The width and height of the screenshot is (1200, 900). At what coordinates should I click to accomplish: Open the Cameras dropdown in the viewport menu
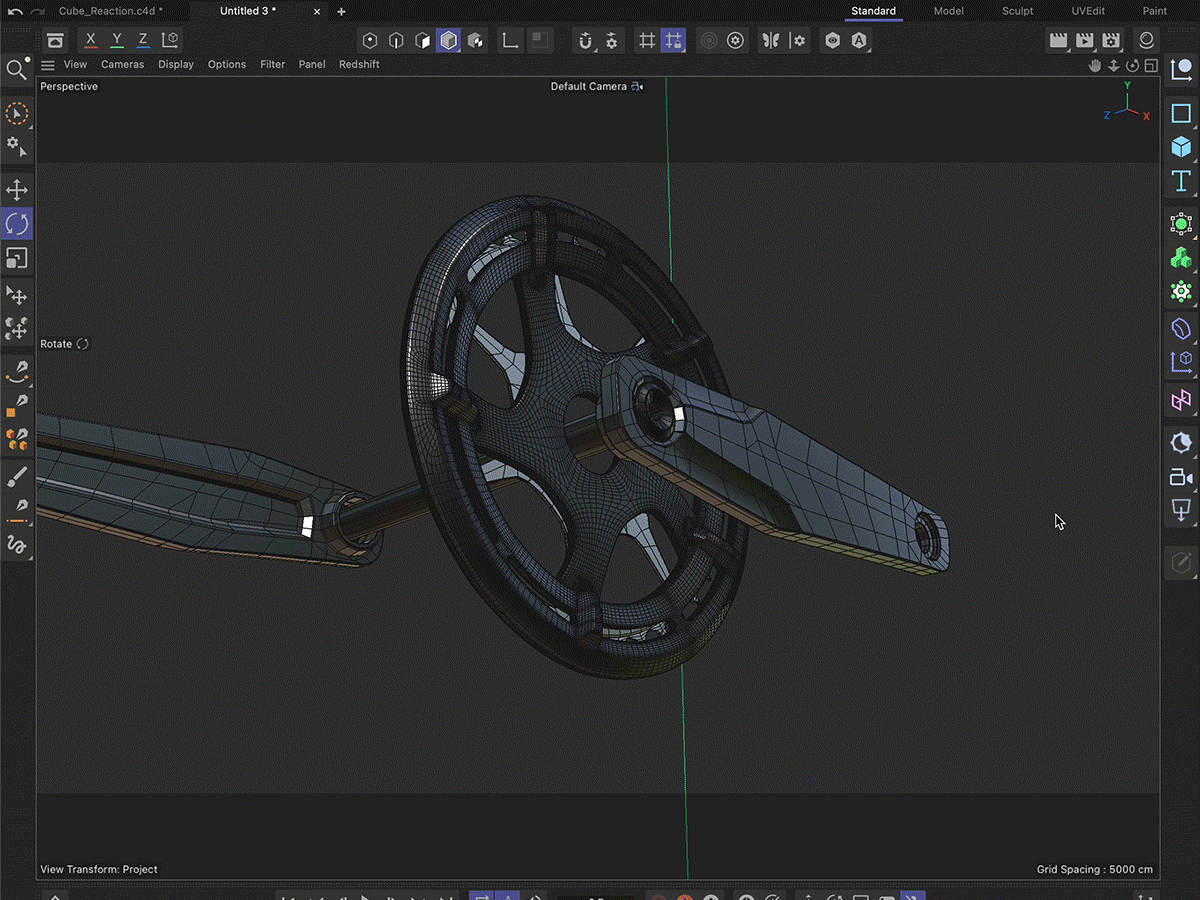coord(122,64)
